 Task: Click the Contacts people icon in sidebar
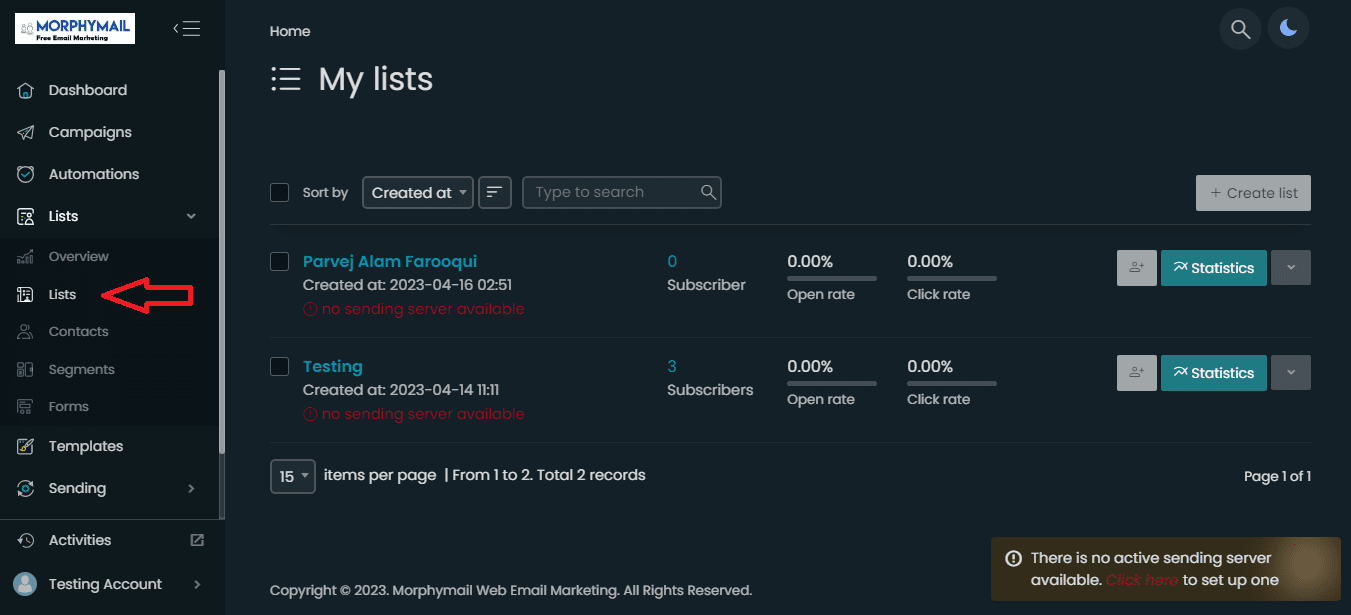click(26, 331)
